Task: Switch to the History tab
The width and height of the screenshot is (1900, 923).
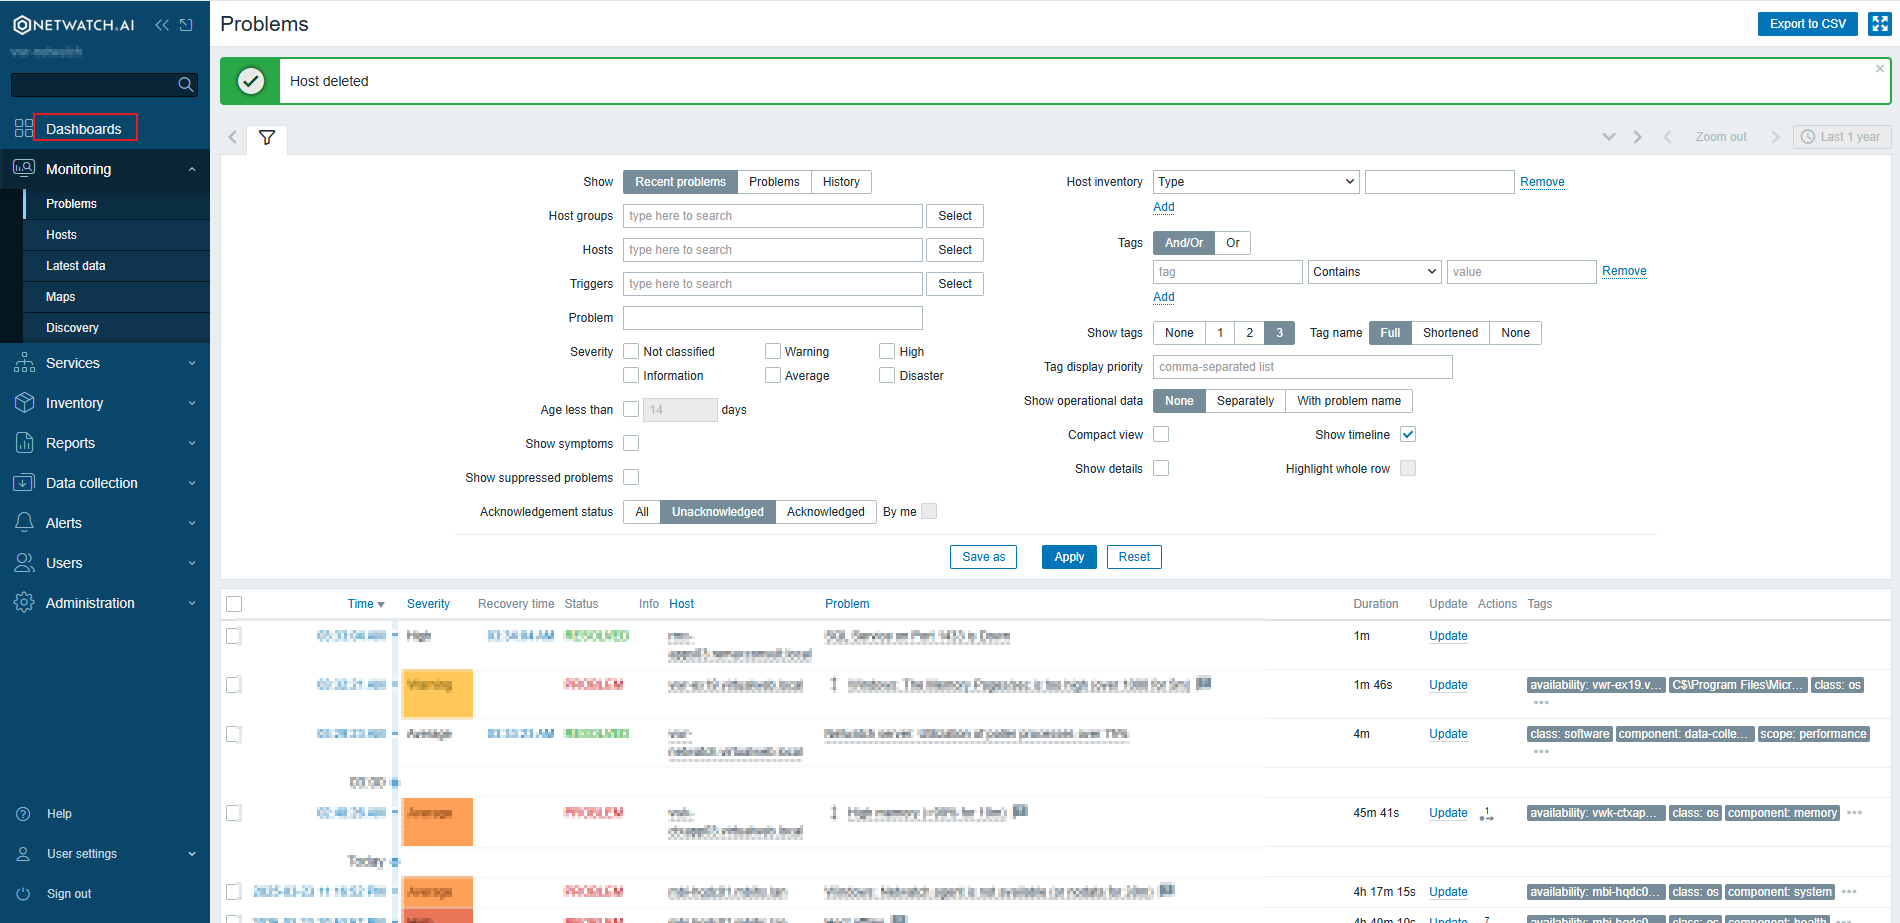Action: click(841, 181)
